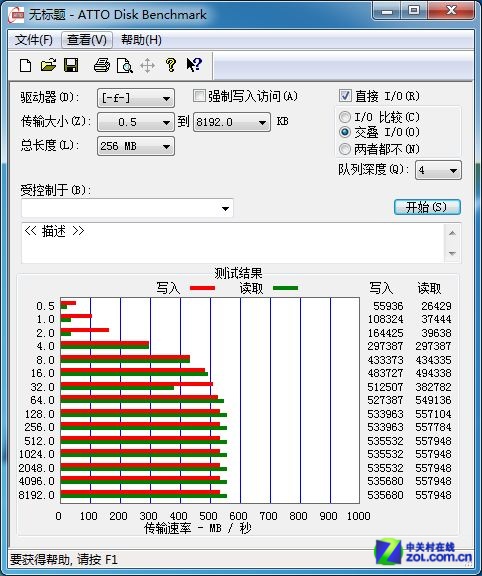Open the 文件(F) menu
Screen dimensions: 482x576
coord(33,40)
